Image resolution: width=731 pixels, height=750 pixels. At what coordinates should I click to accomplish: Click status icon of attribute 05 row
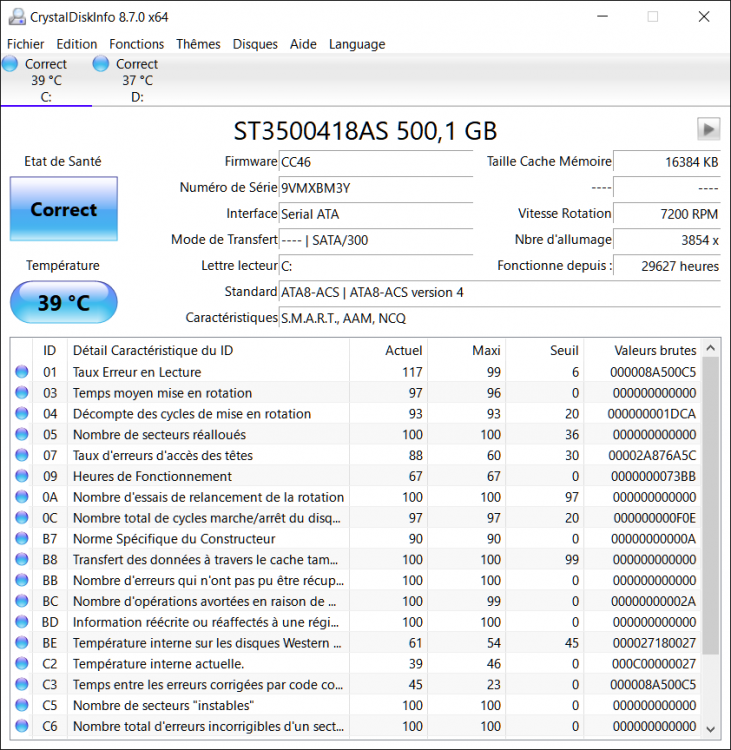coord(22,435)
